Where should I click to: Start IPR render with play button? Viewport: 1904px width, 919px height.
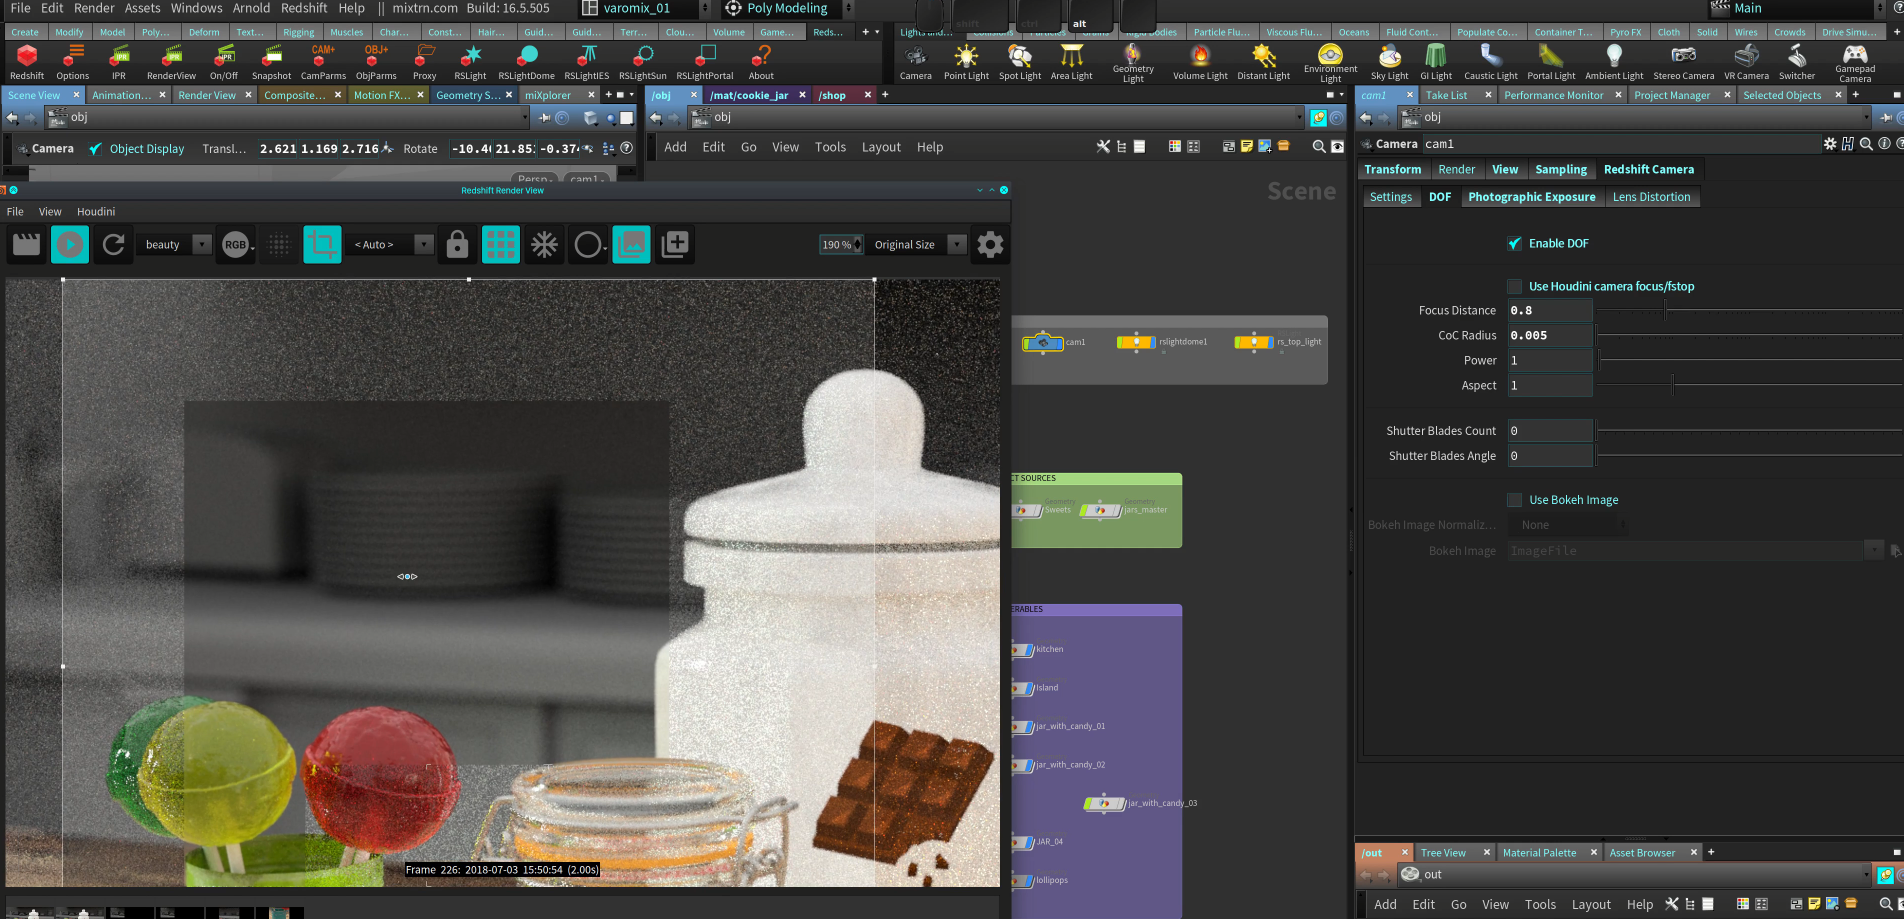point(70,245)
